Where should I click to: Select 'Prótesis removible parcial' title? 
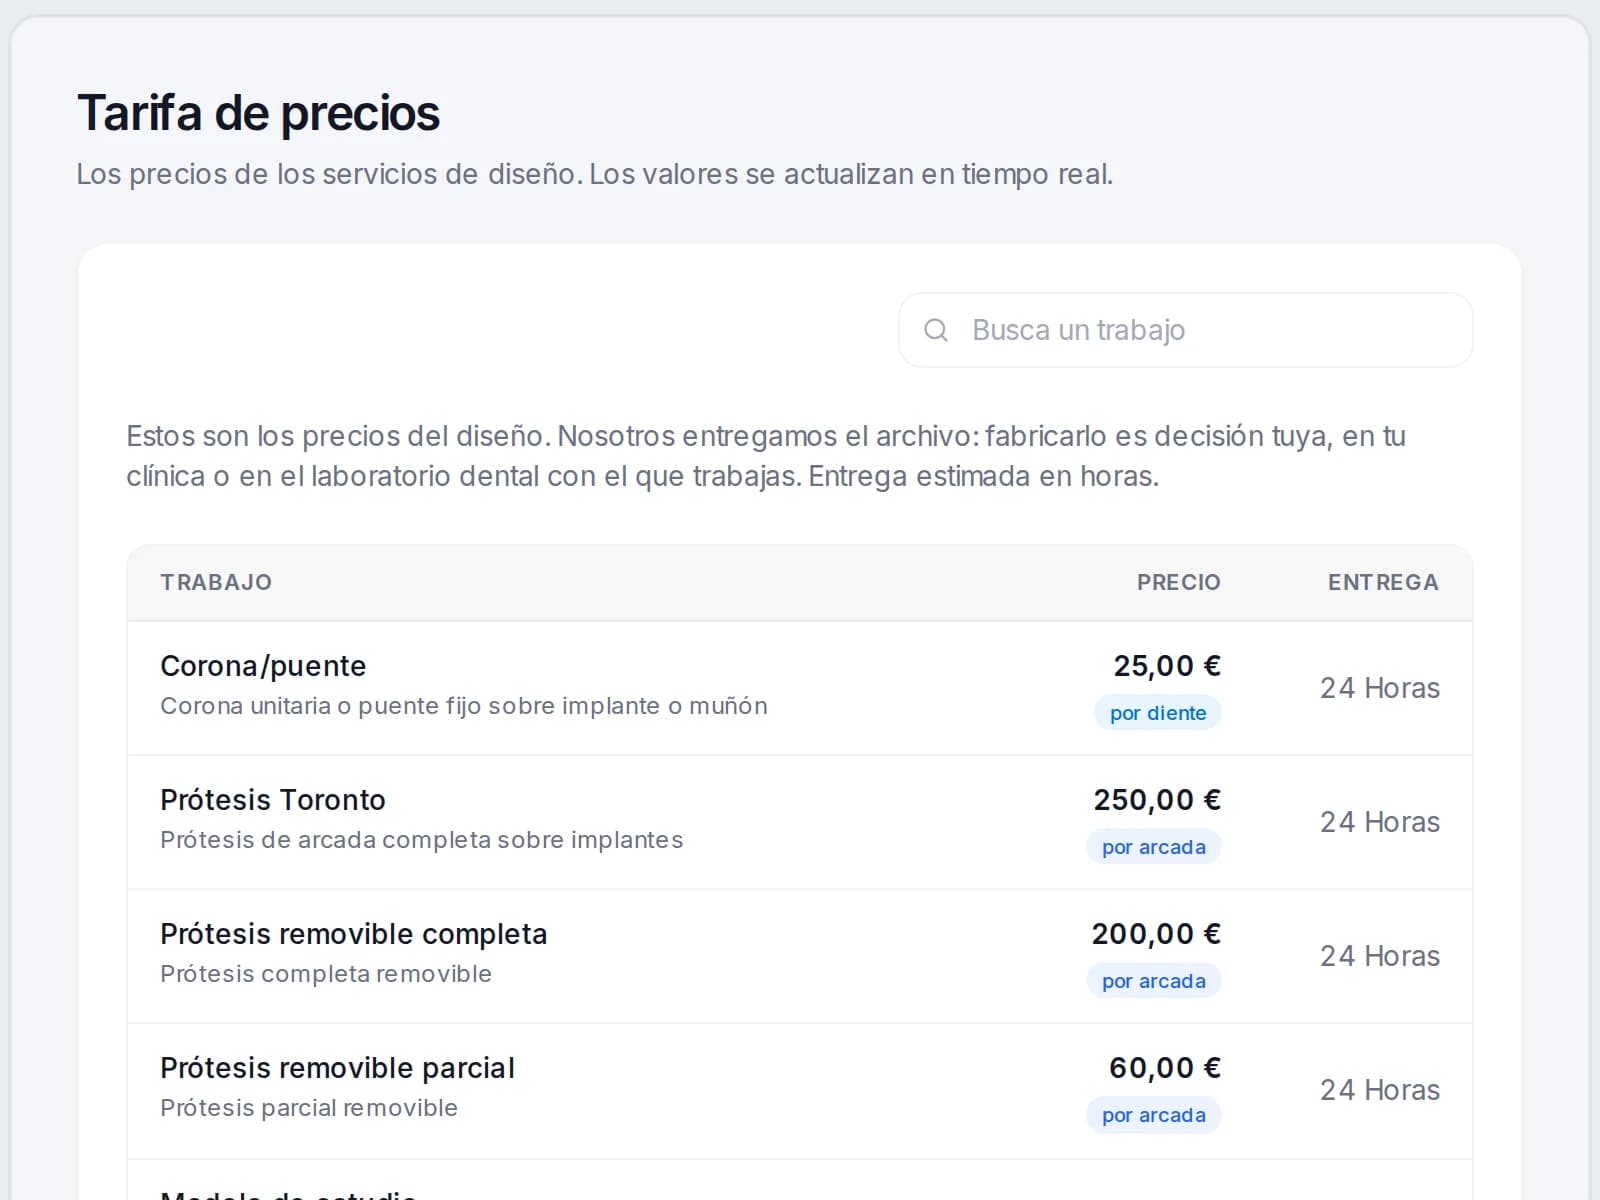pos(338,1068)
